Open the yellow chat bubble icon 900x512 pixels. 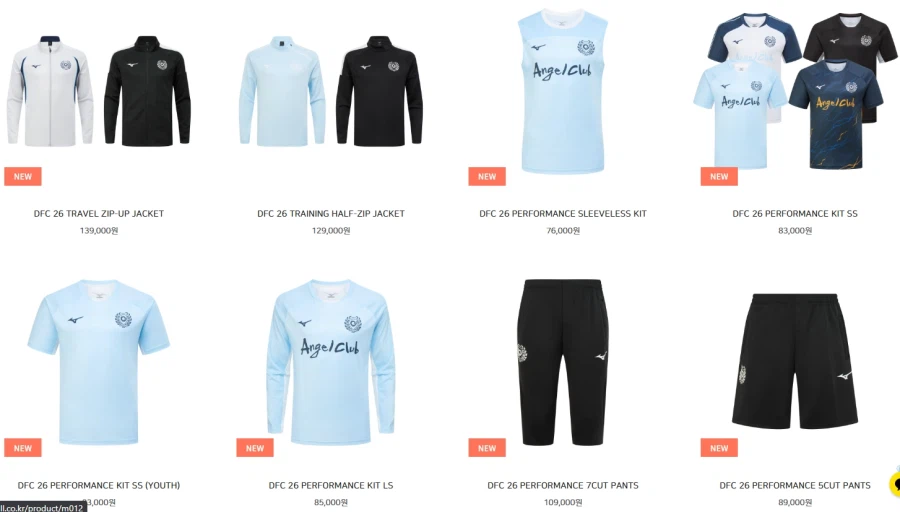[894, 483]
